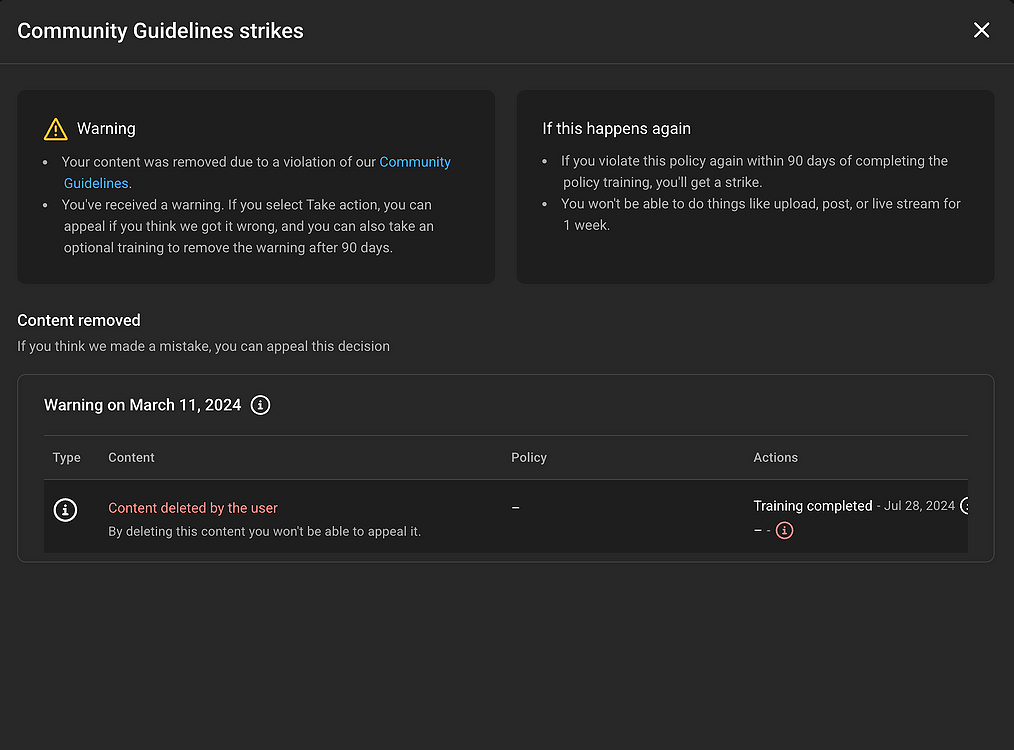Open the Community Guidelines link
The image size is (1014, 750).
tap(415, 162)
